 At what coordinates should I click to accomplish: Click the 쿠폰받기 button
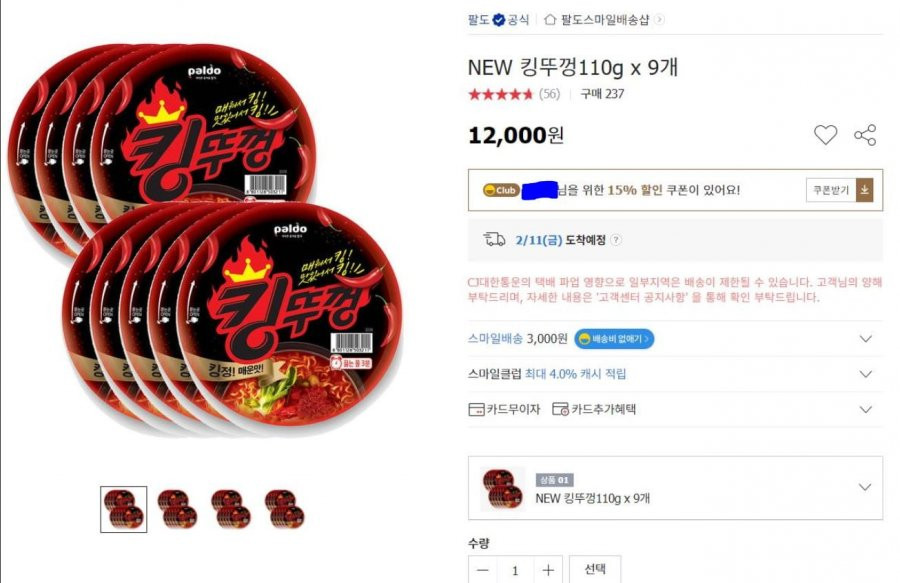coord(831,190)
